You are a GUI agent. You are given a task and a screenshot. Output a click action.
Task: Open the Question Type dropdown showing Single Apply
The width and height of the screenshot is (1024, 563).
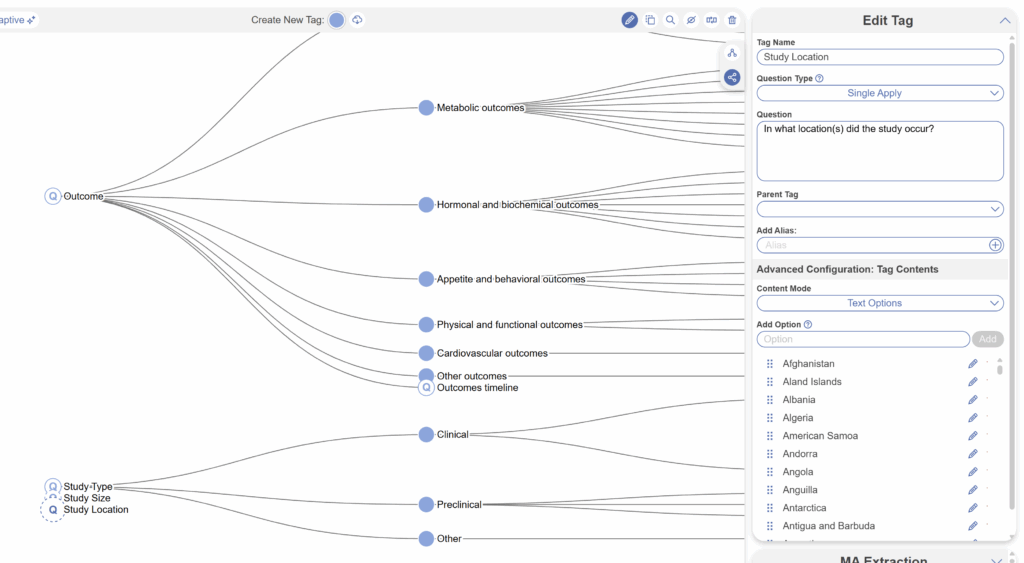click(879, 93)
